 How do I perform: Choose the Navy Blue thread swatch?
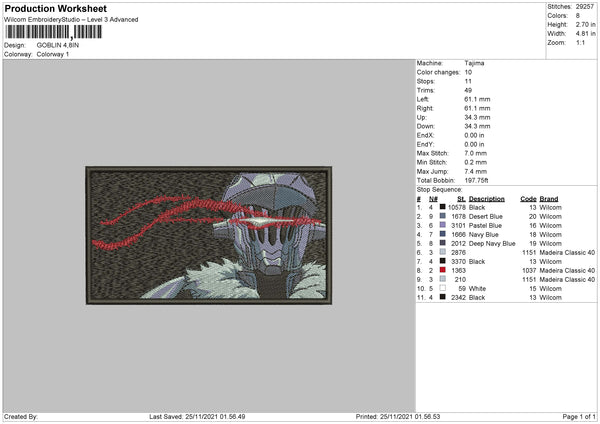442,234
